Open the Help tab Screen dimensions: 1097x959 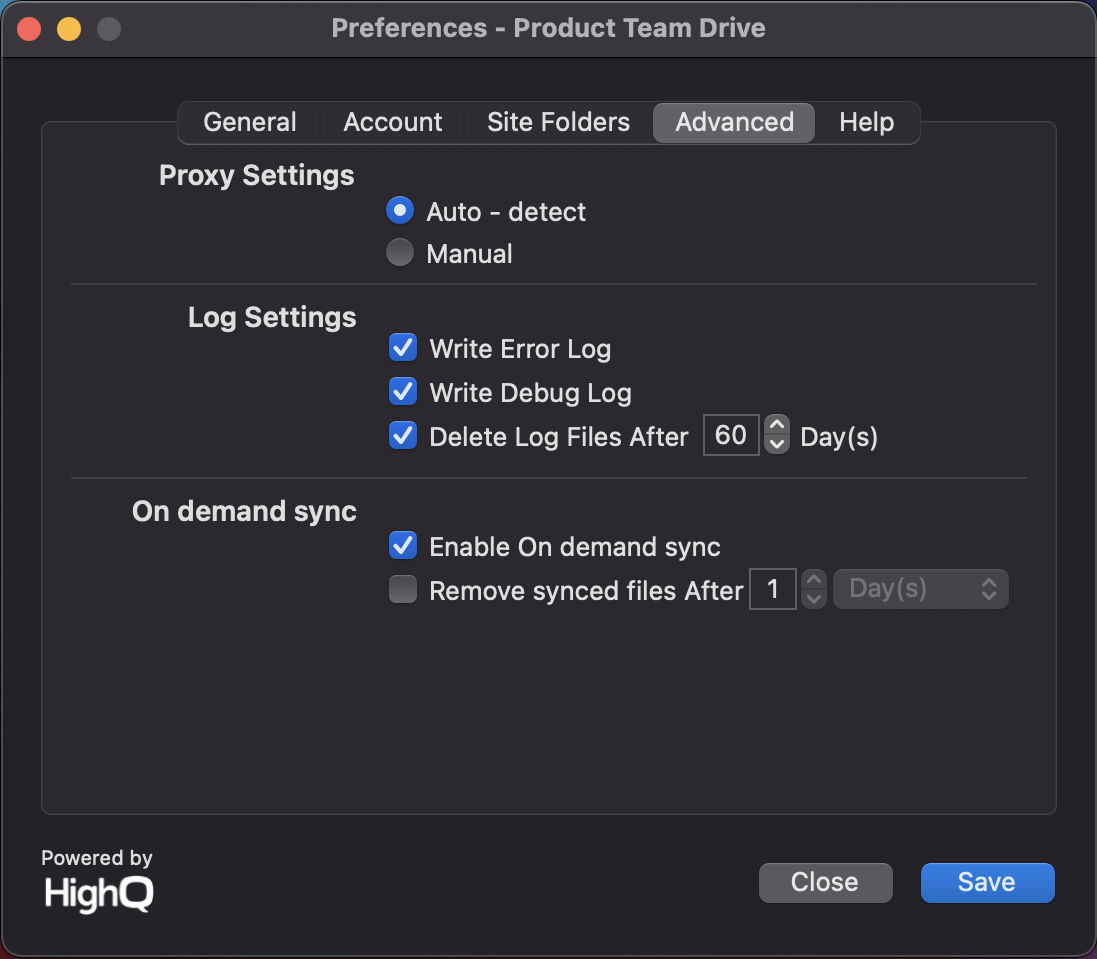point(866,122)
